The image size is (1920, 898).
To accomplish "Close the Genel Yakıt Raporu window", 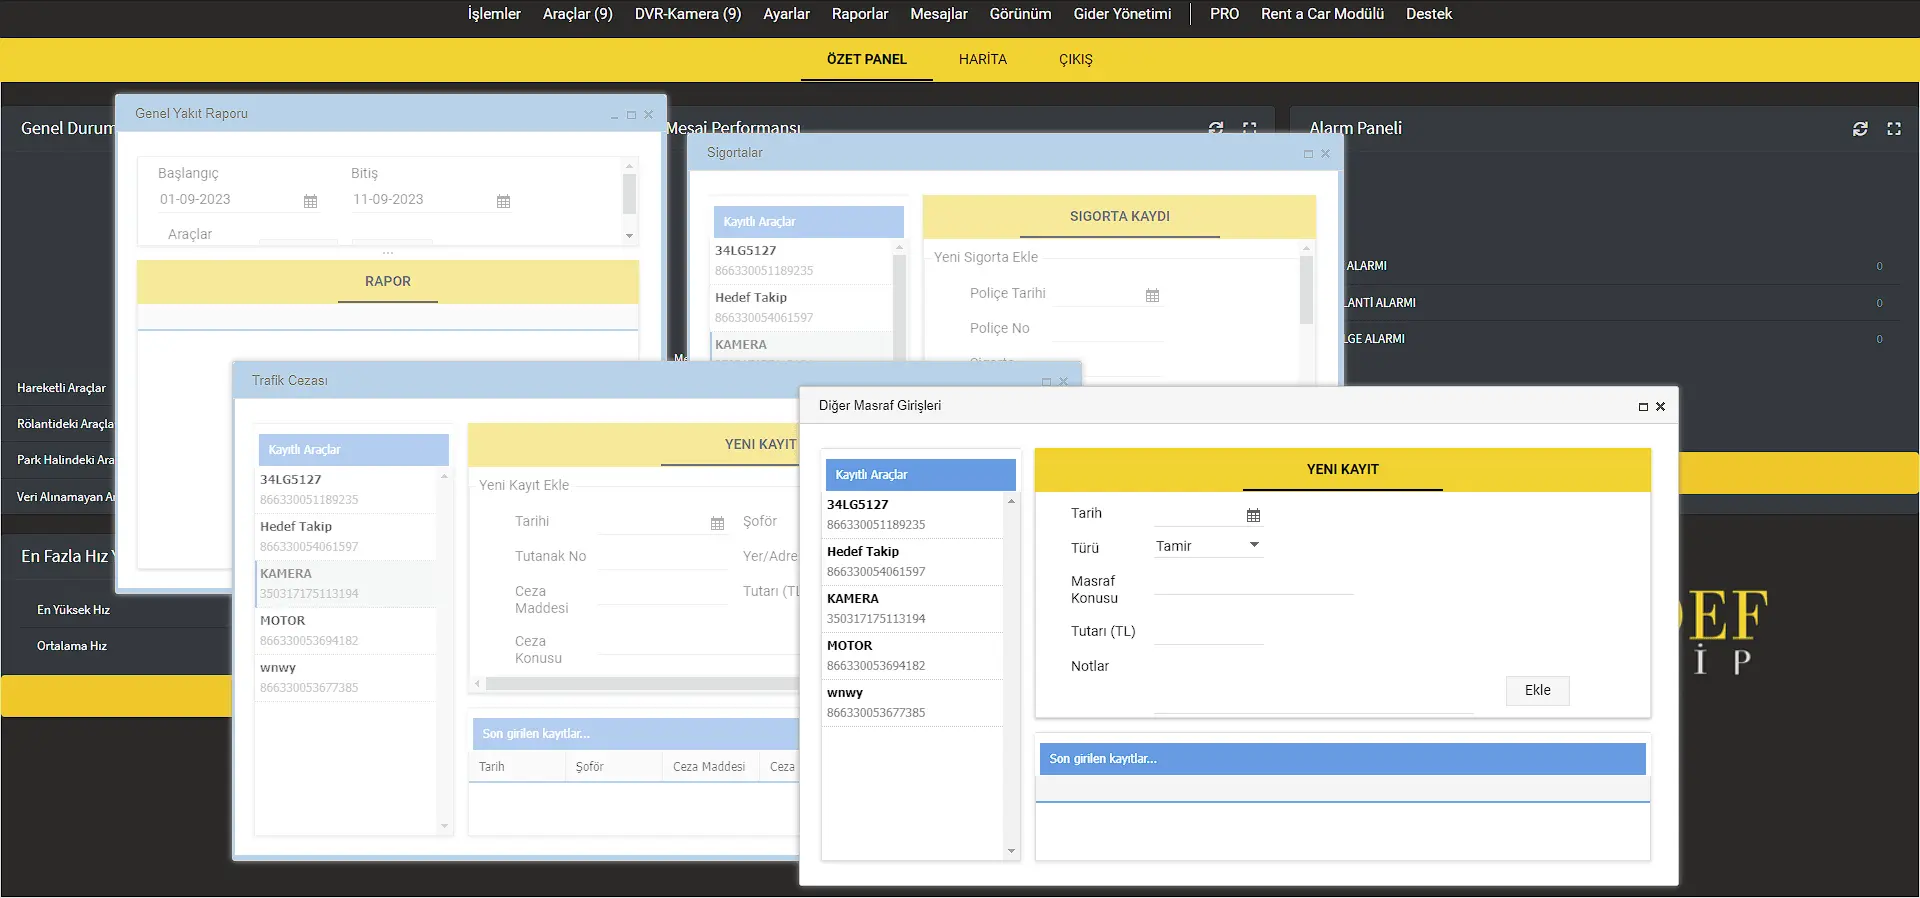I will [648, 115].
